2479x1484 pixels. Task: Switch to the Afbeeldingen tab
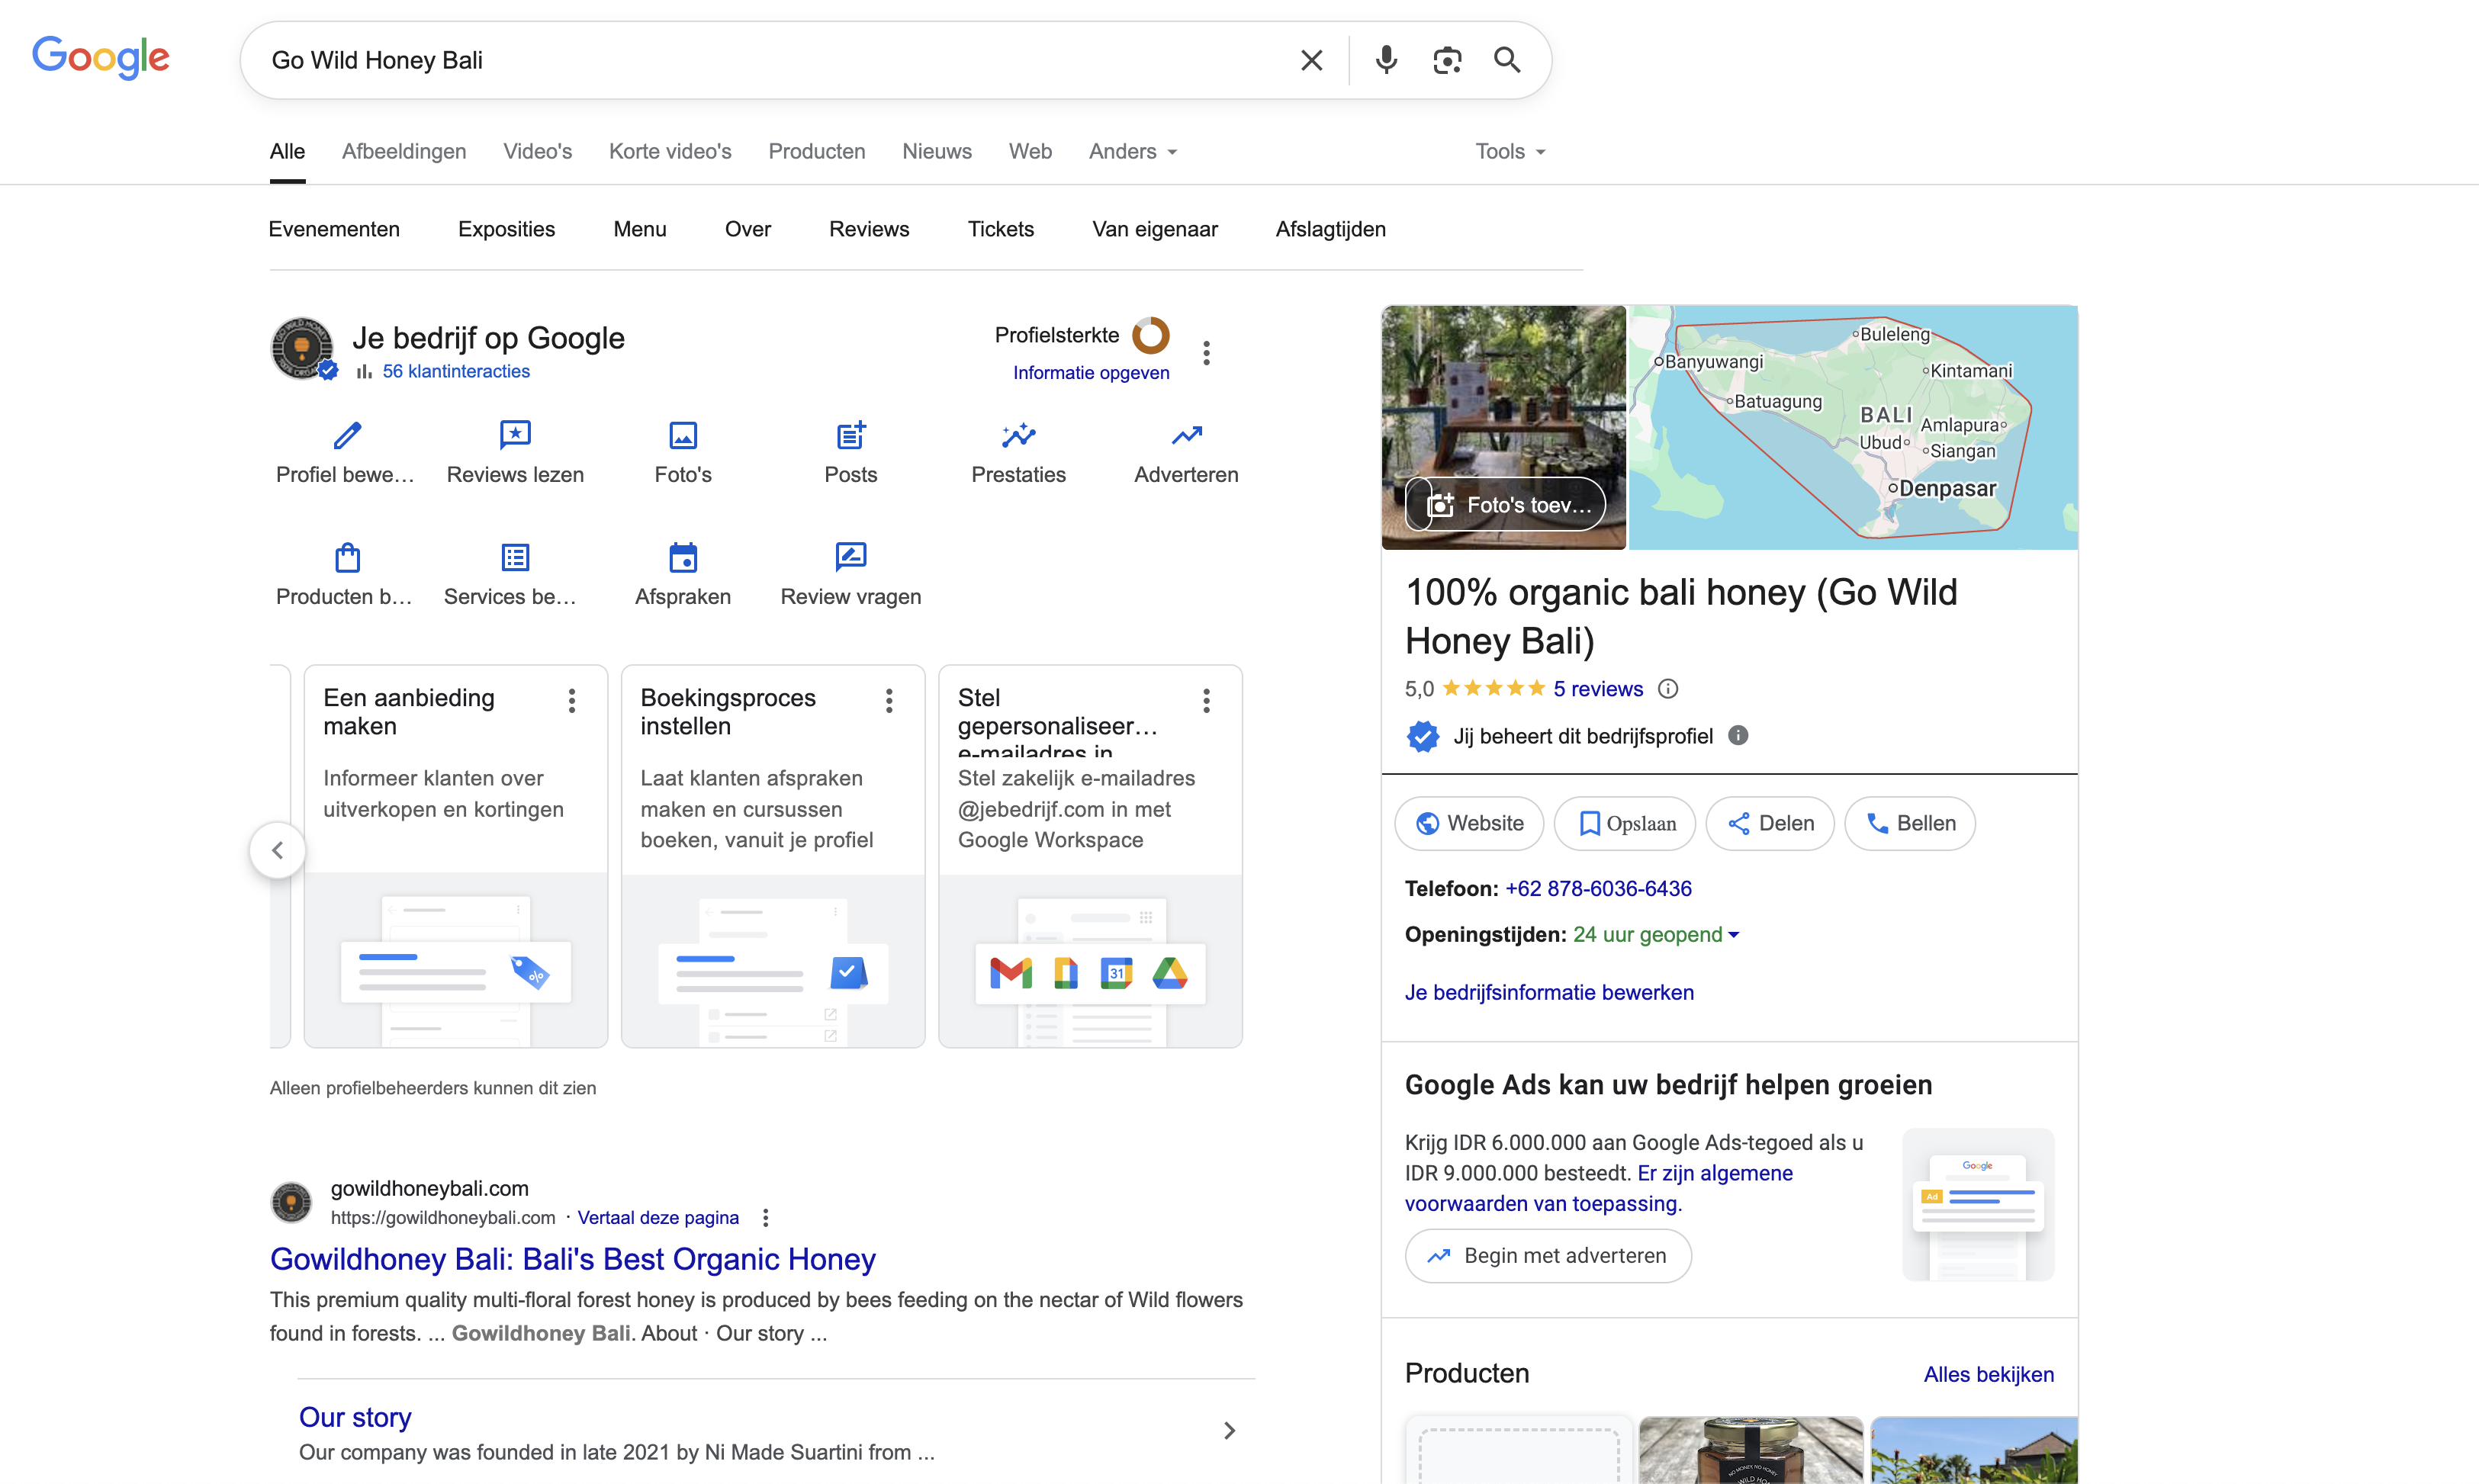pos(404,151)
